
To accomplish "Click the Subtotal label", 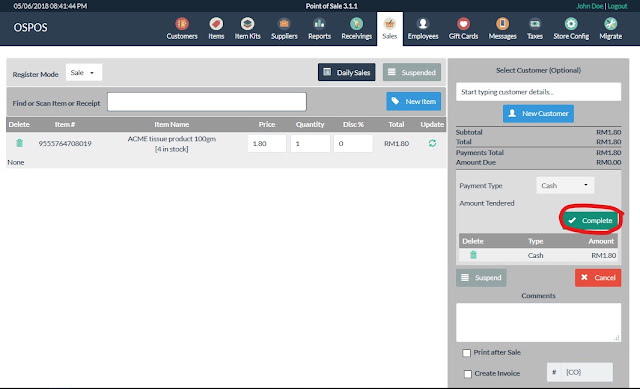I will click(469, 132).
